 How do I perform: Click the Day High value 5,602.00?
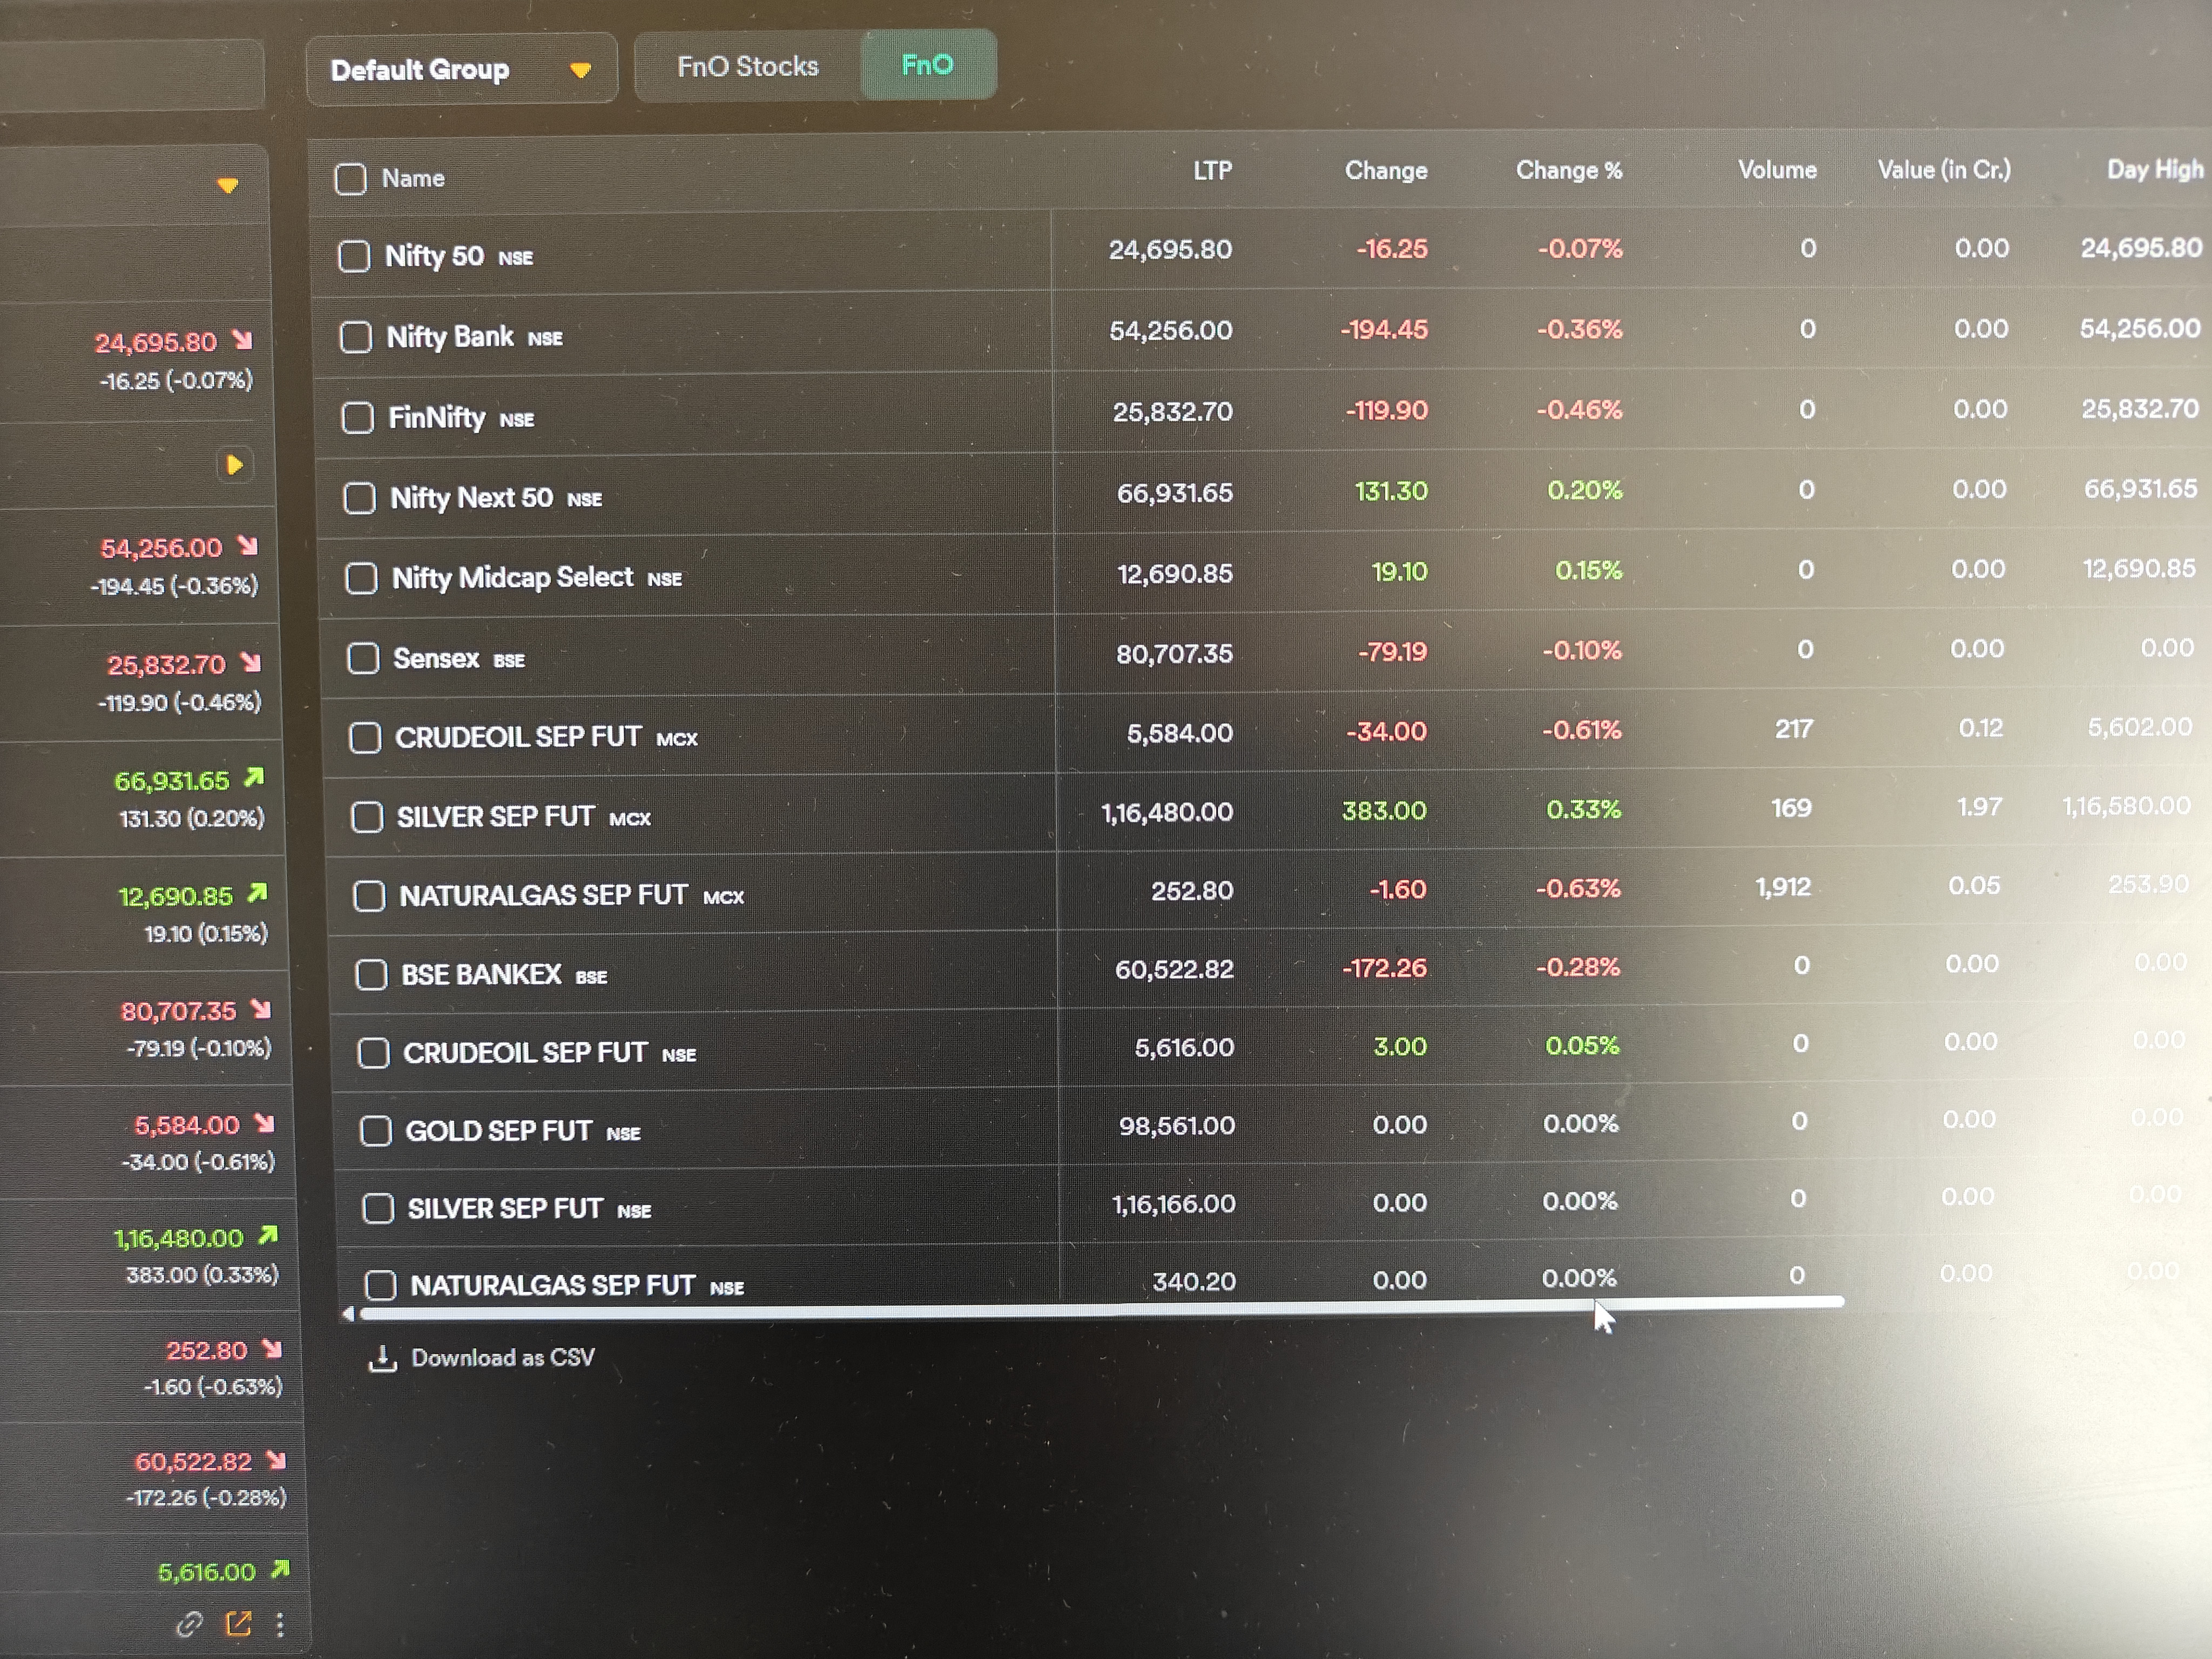pos(2139,727)
